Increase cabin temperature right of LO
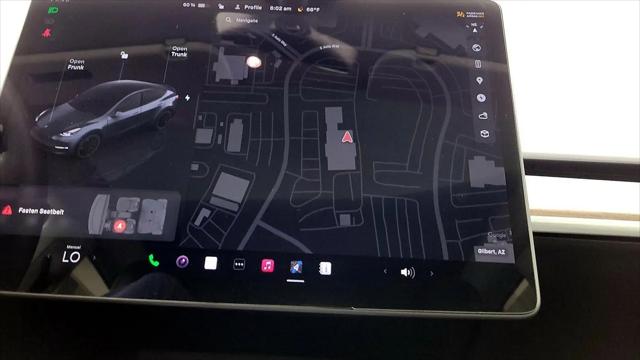The height and width of the screenshot is (360, 640). pyautogui.click(x=94, y=258)
